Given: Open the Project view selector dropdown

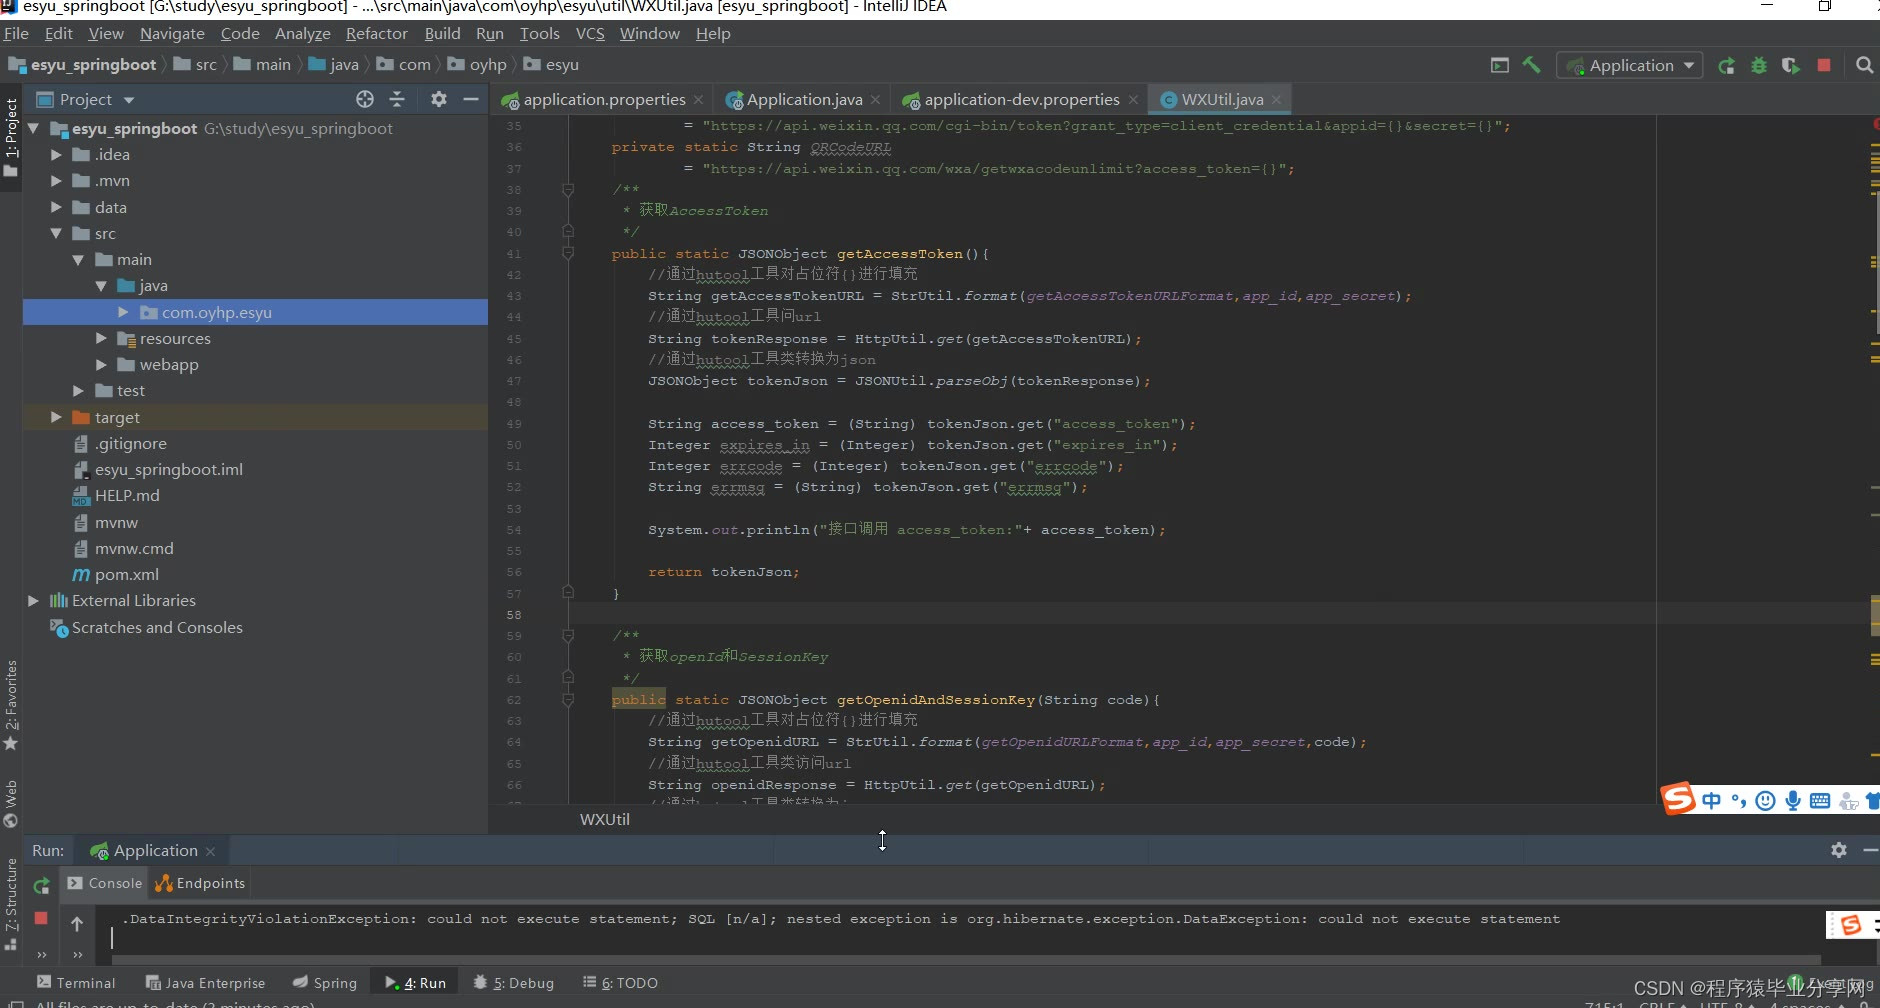Looking at the screenshot, I should pyautogui.click(x=85, y=99).
